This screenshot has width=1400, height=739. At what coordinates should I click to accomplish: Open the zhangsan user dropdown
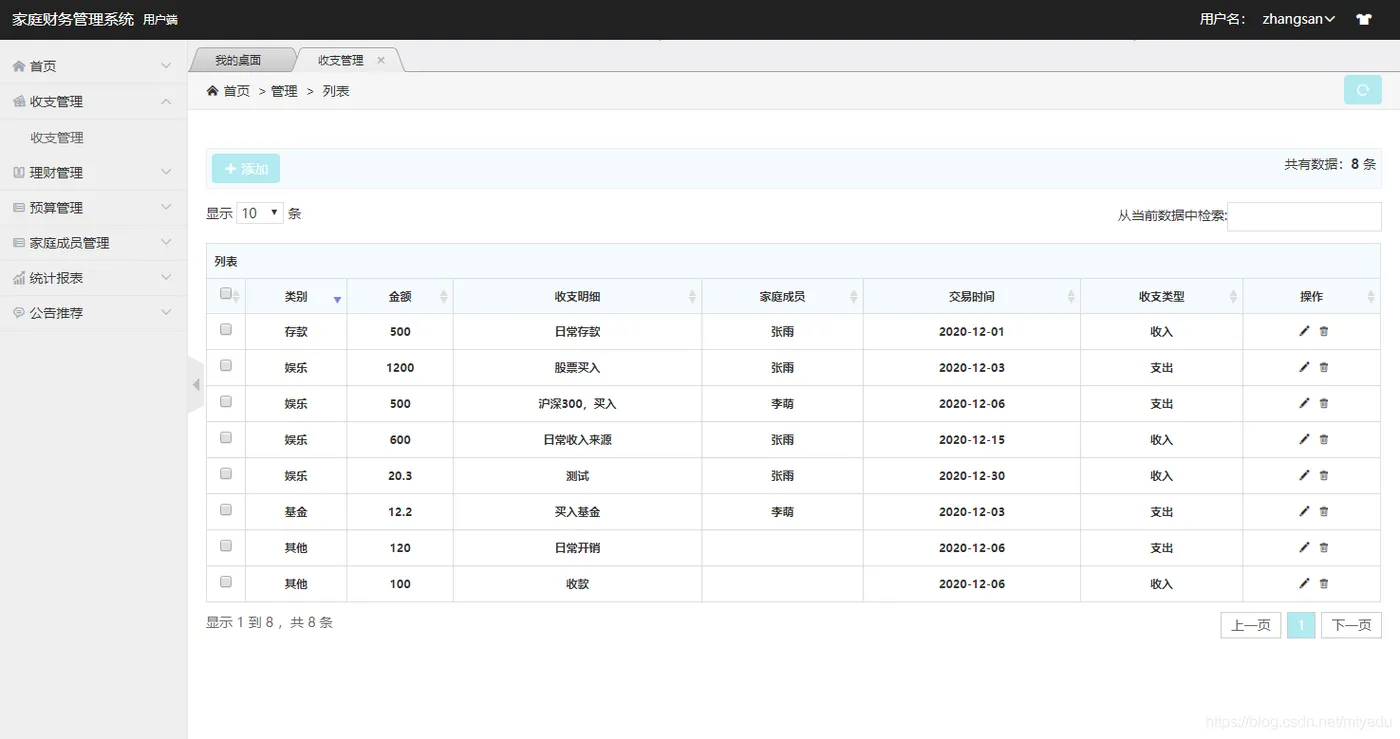point(1298,19)
